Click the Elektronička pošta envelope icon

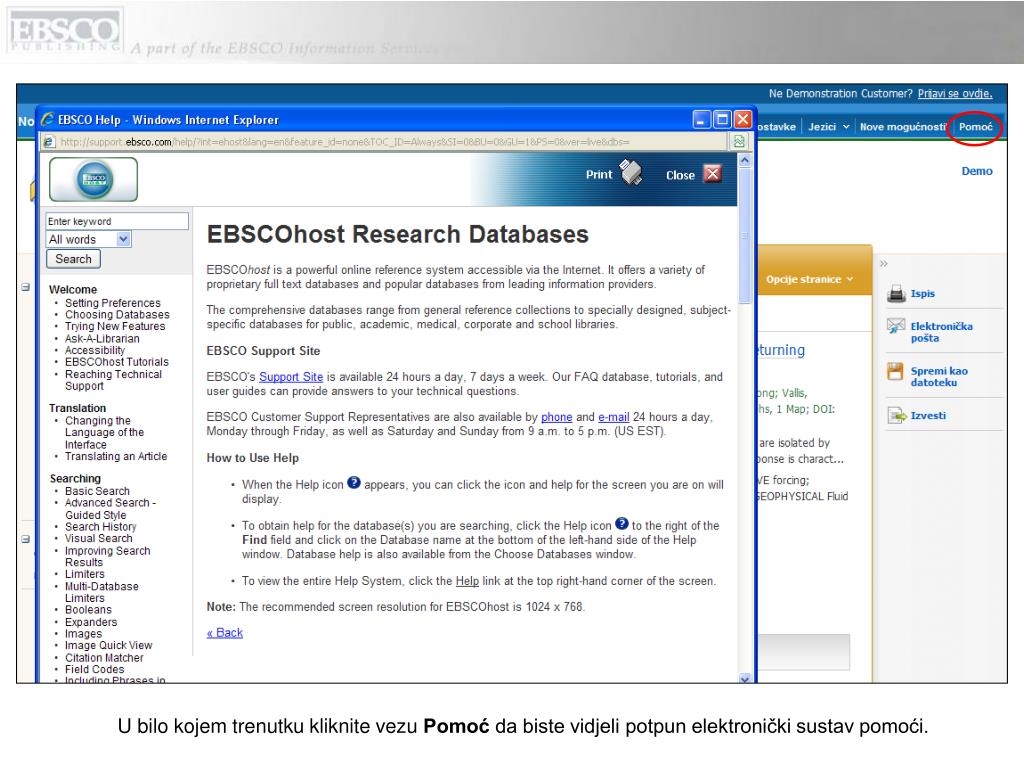pos(896,326)
